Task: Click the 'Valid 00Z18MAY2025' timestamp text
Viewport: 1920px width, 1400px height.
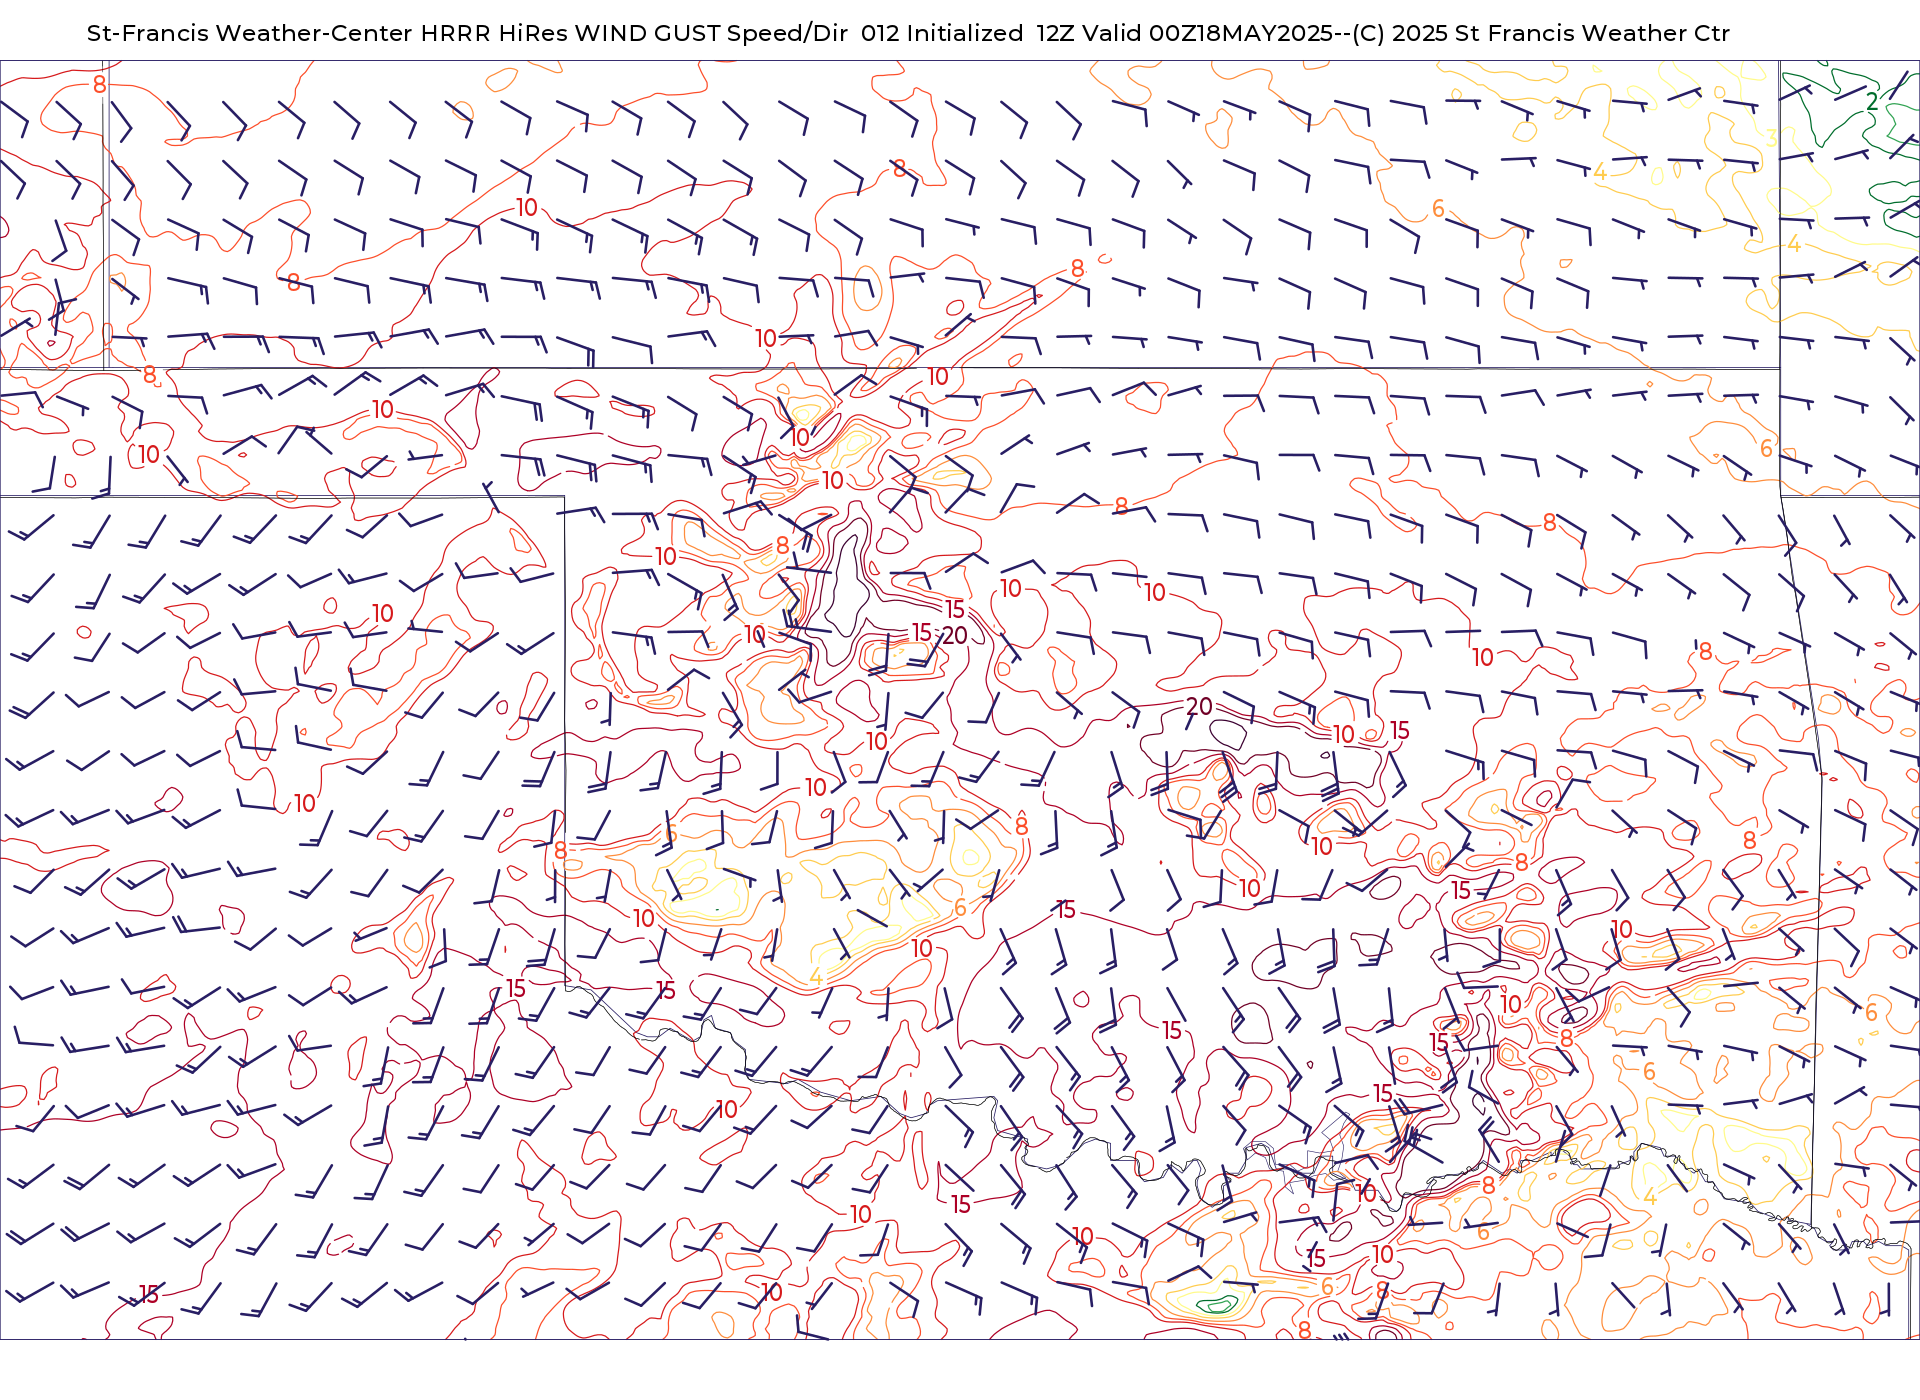Action: pyautogui.click(x=1207, y=33)
